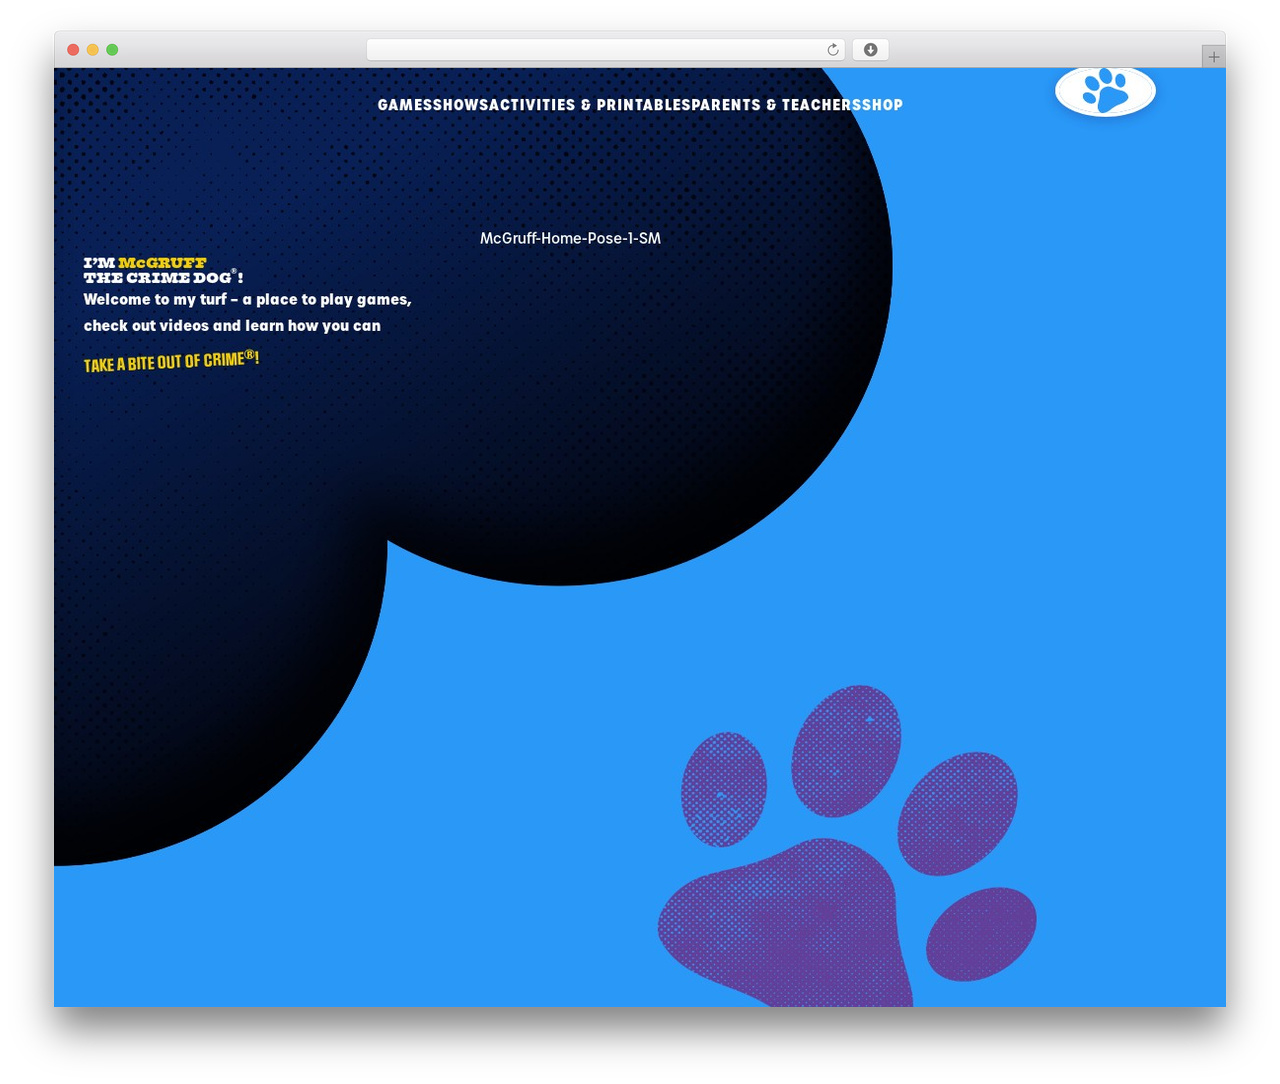The image size is (1280, 1084).
Task: Open the browser downloads button
Action: [870, 50]
